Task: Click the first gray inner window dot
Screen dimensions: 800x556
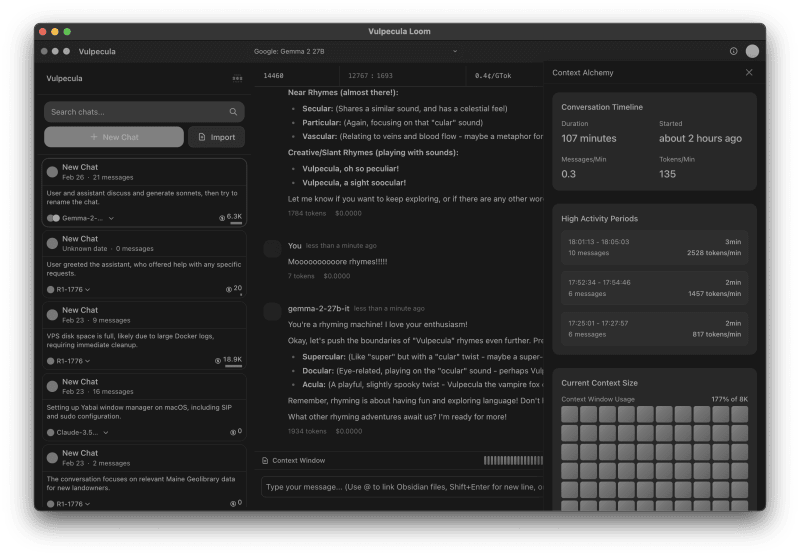Action: click(44, 51)
